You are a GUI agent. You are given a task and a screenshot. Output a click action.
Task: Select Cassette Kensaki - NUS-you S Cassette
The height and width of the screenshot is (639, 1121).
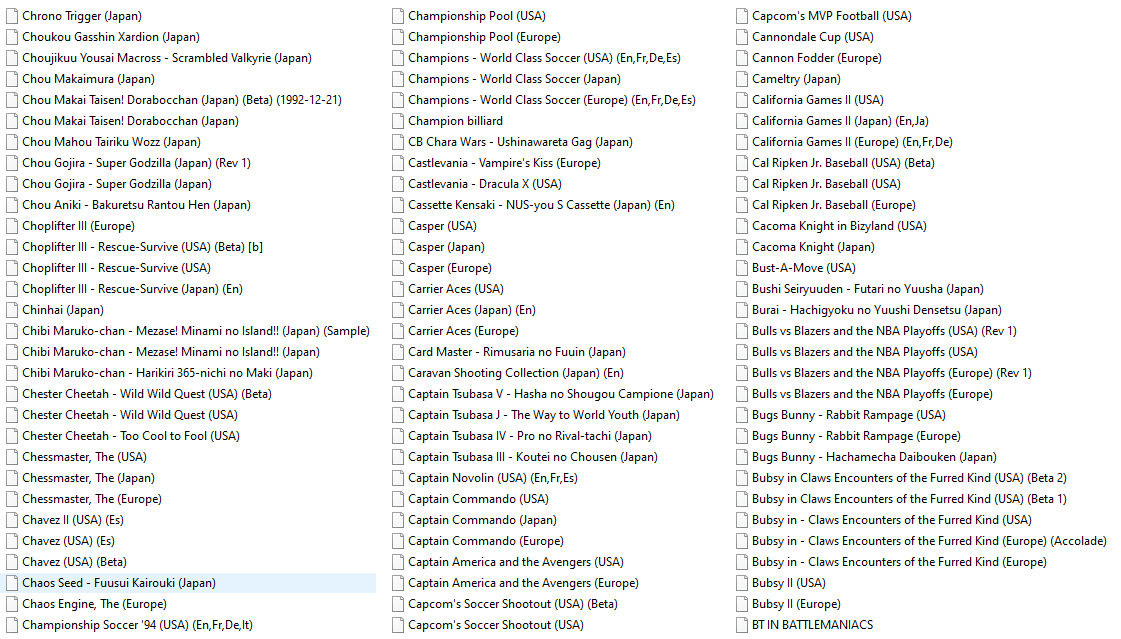541,205
